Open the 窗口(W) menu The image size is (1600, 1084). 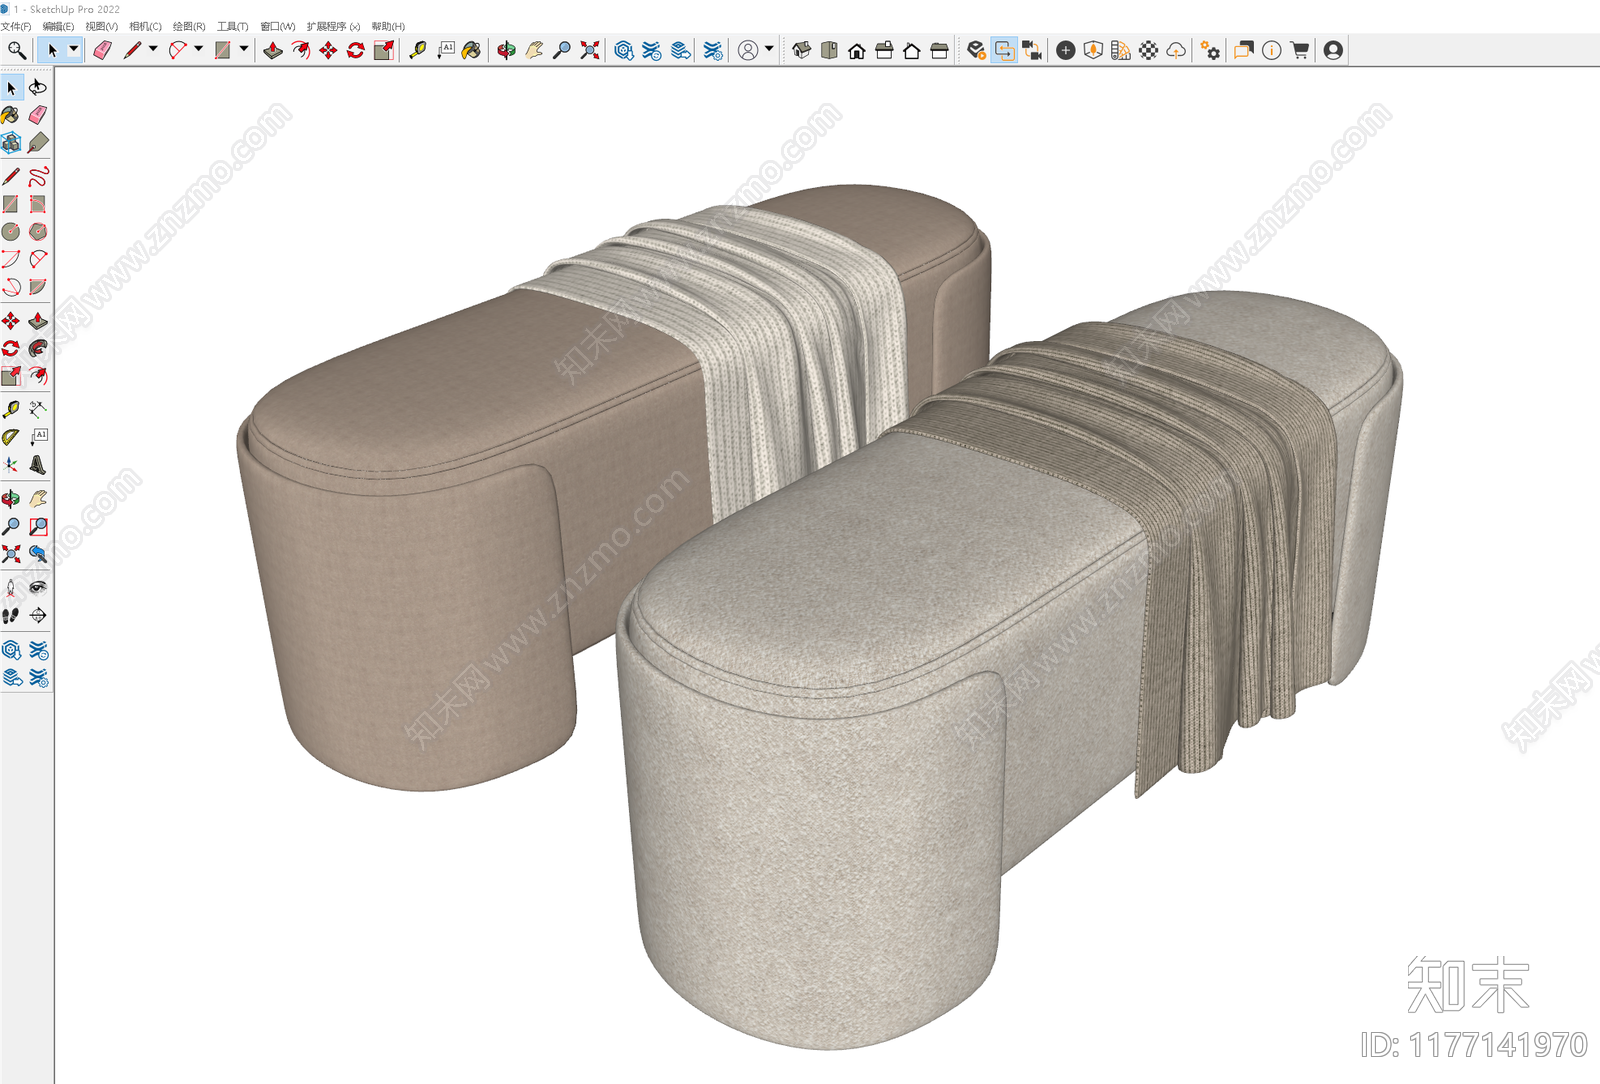click(x=277, y=26)
